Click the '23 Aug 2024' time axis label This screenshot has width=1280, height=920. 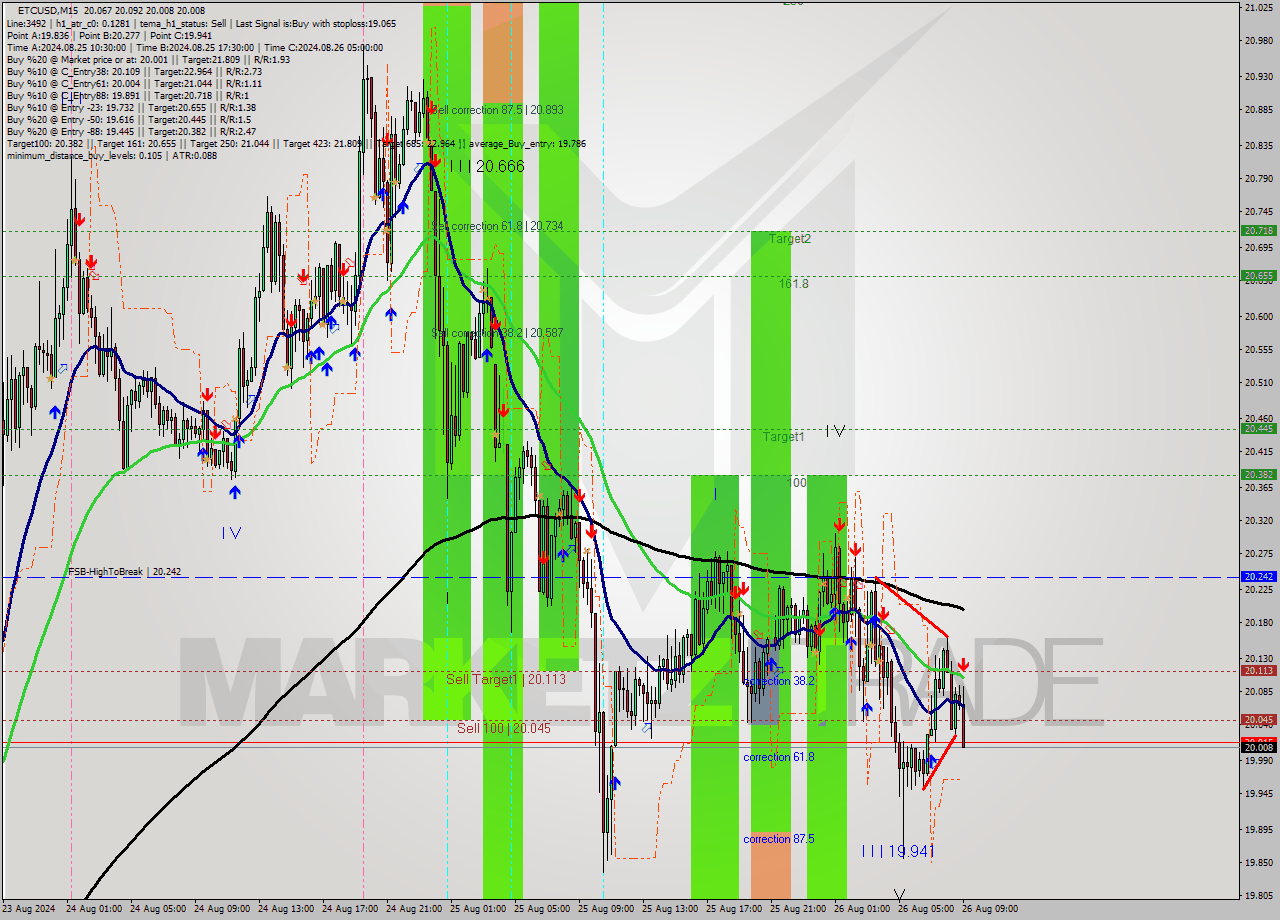(x=30, y=909)
